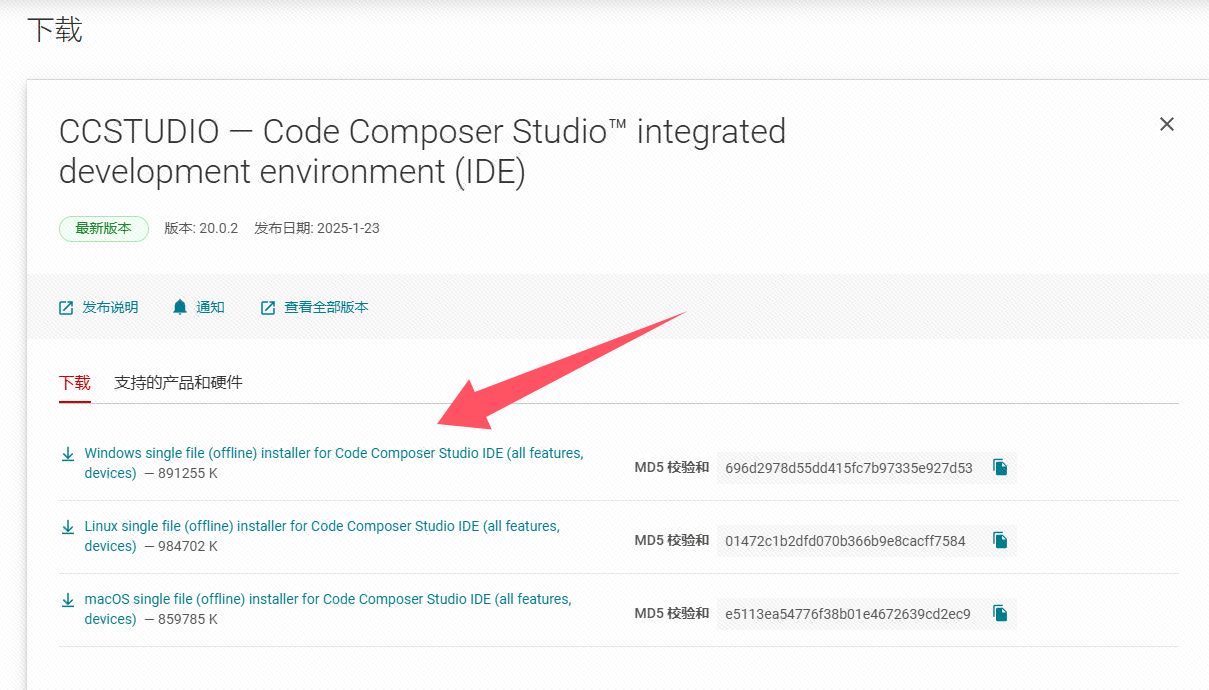This screenshot has height=690, width=1209.
Task: Download the Windows single file offline installer
Action: pyautogui.click(x=334, y=463)
